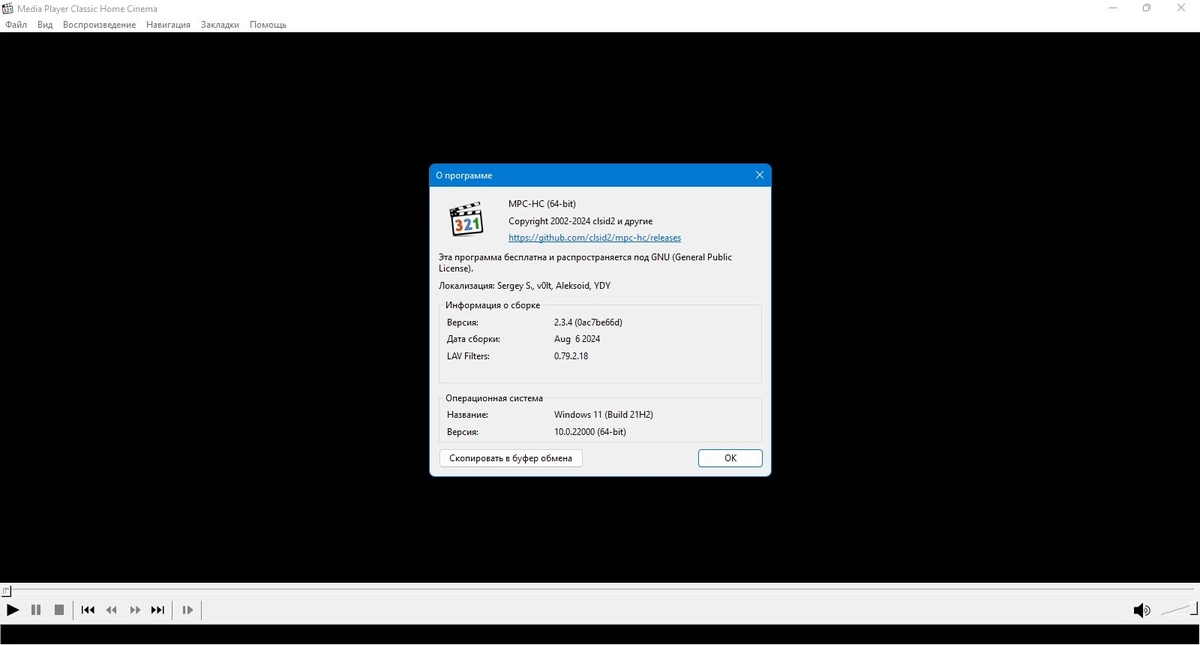The width and height of the screenshot is (1200, 645).
Task: Skip to previous file with skip-back icon
Action: pyautogui.click(x=88, y=610)
